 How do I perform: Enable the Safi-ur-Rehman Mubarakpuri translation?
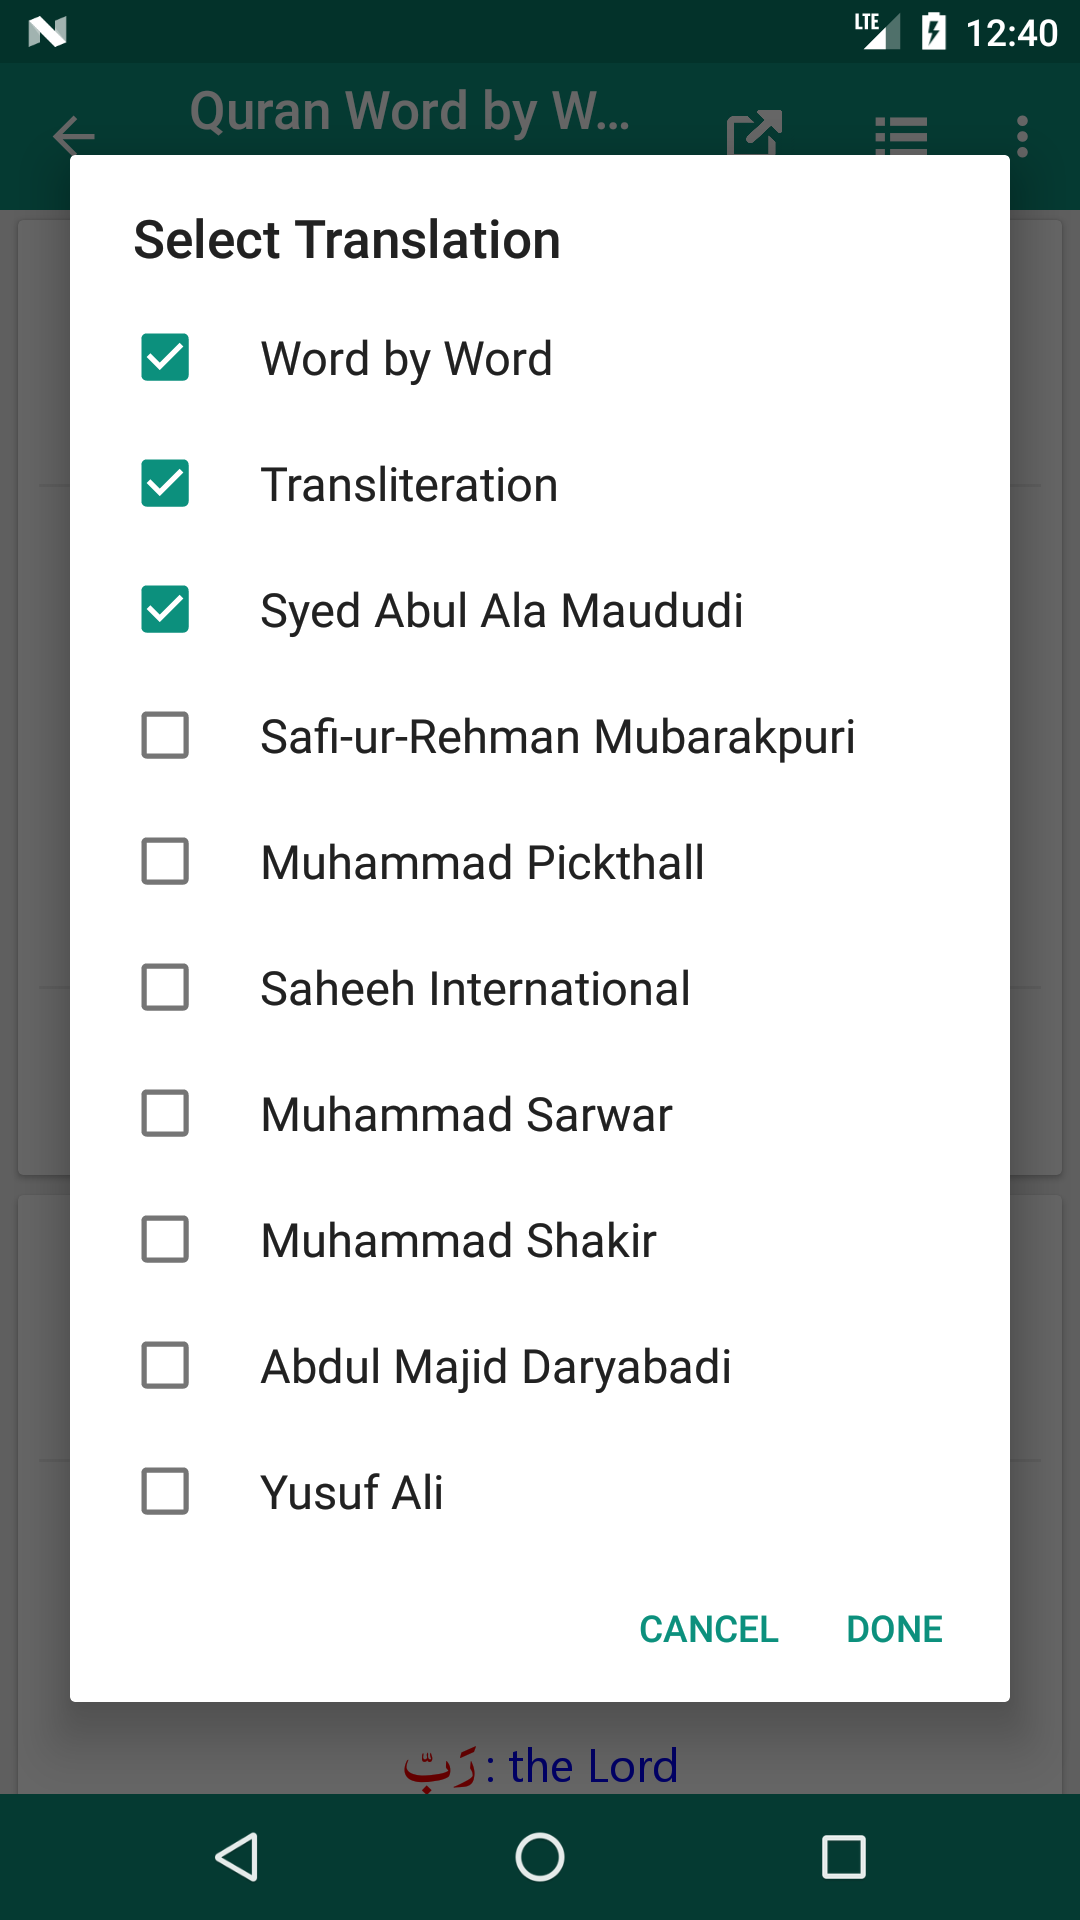pos(165,736)
